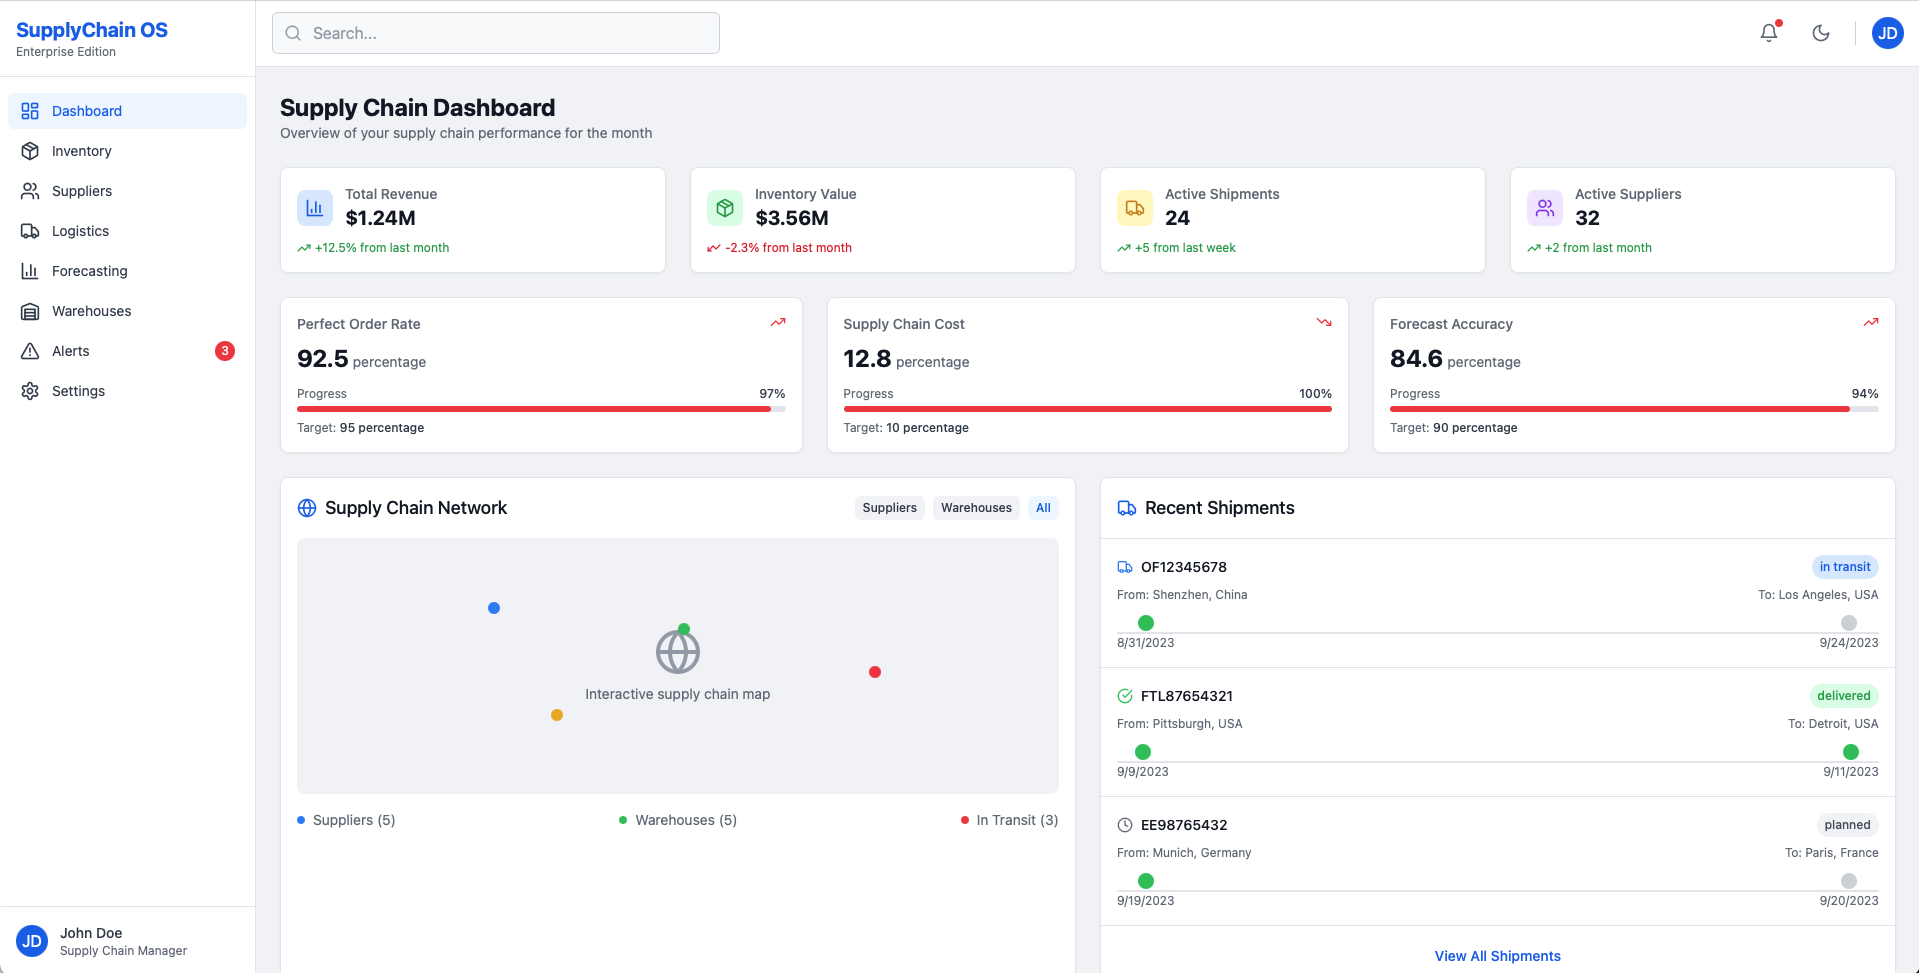Open Inventory in the sidebar

82,151
